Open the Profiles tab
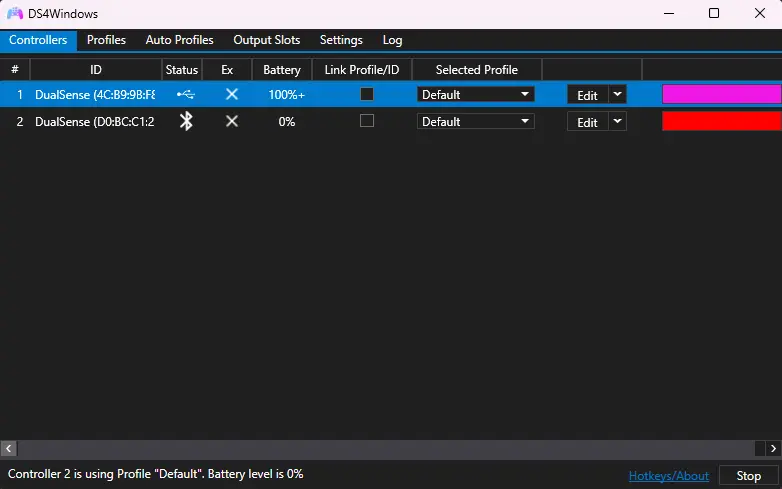The height and width of the screenshot is (489, 782). click(x=106, y=40)
